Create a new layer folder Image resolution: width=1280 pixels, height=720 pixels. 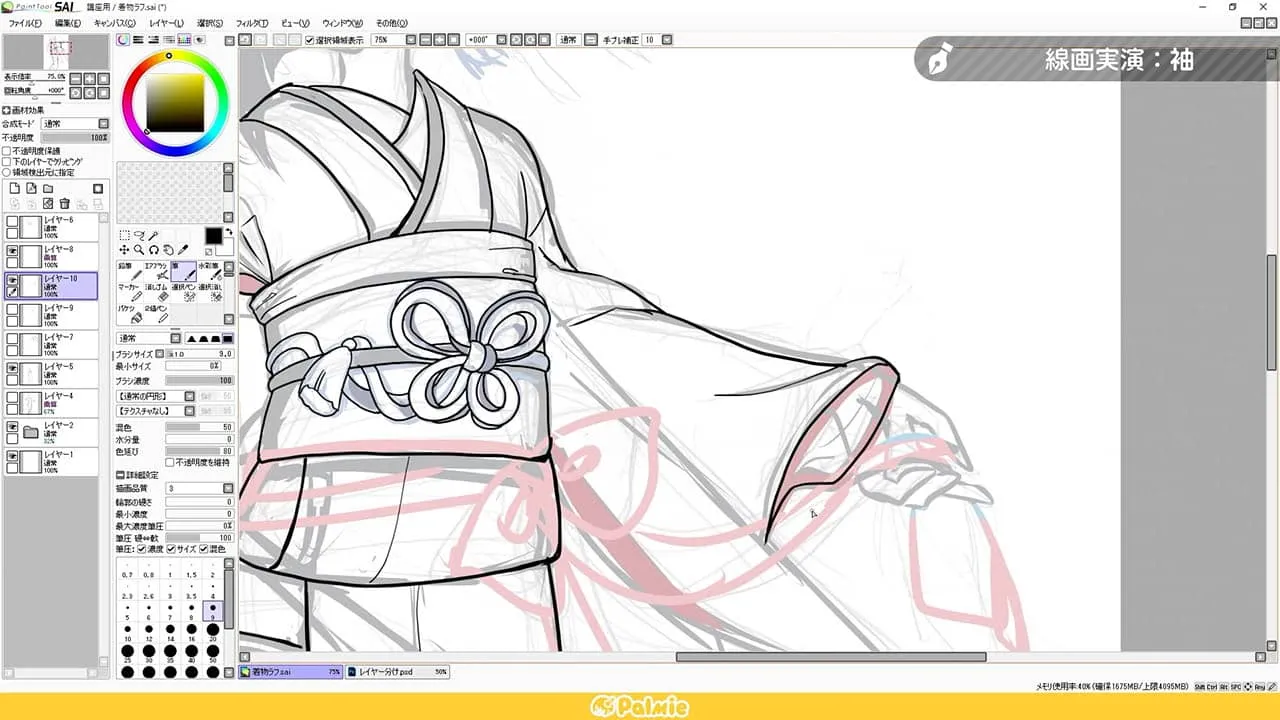tap(47, 188)
